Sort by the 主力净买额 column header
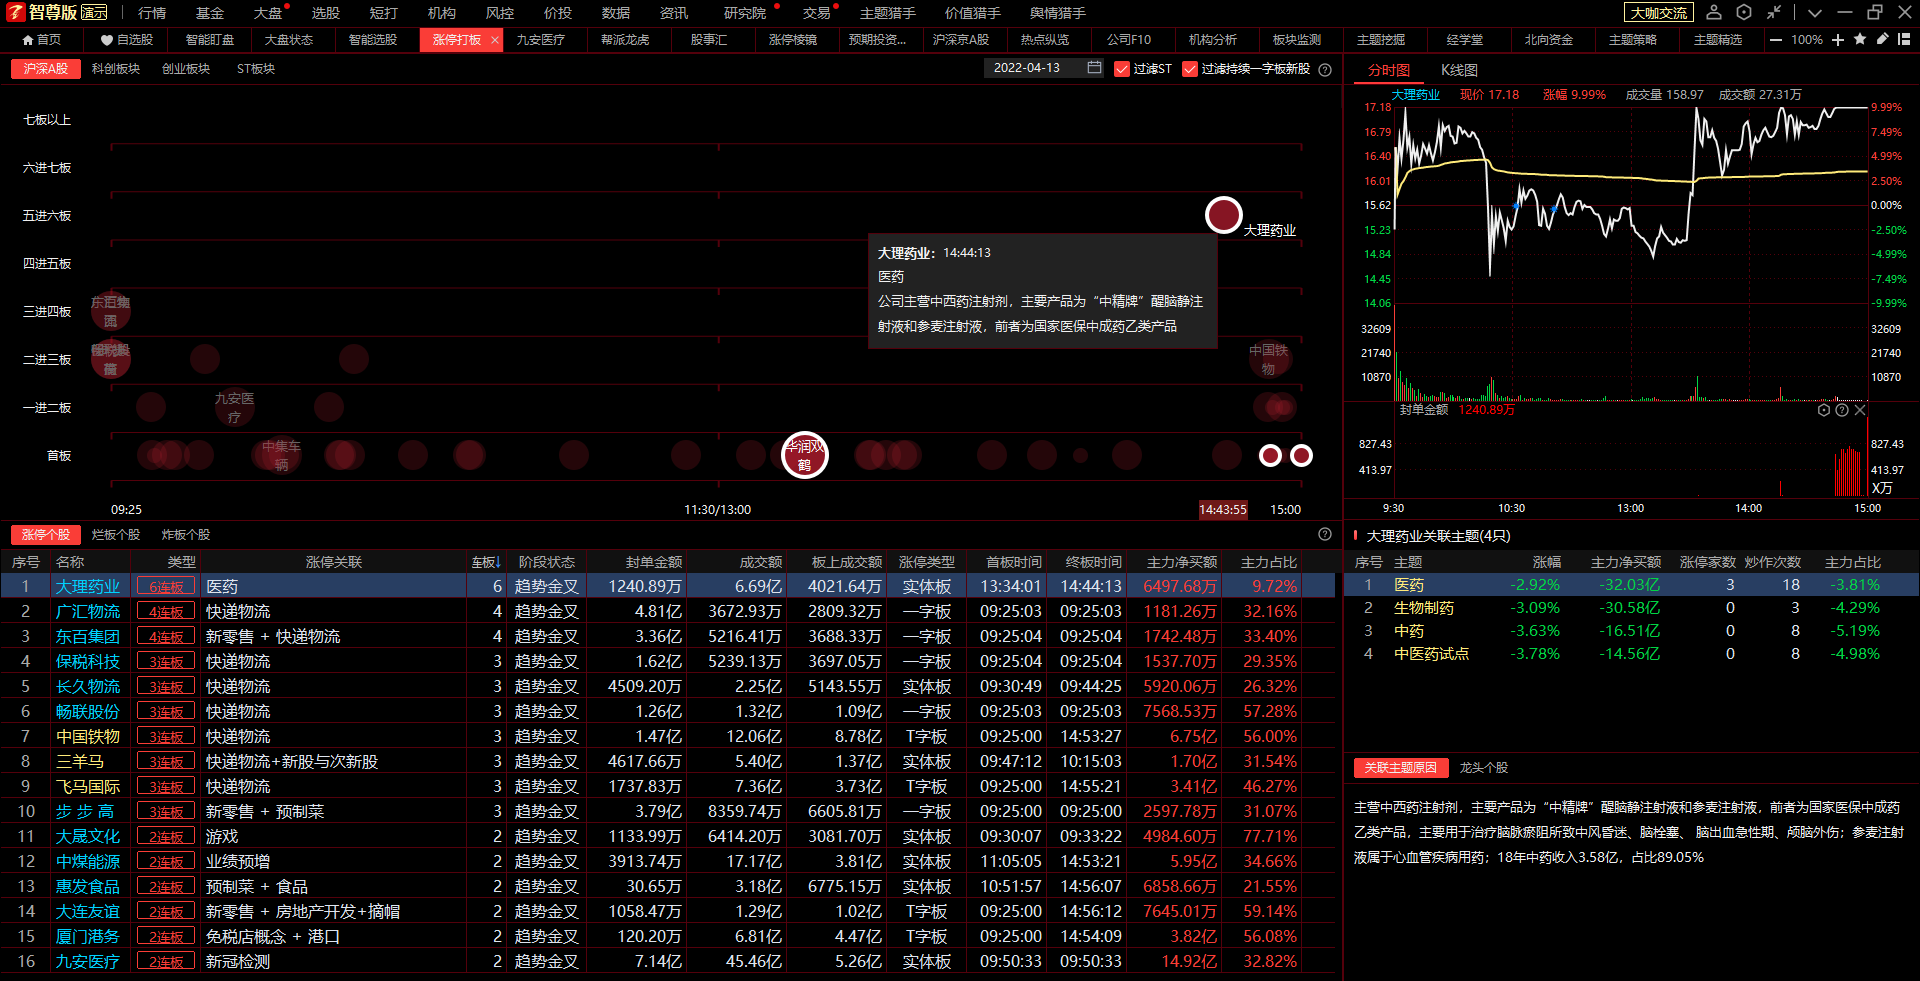 [x=1182, y=562]
